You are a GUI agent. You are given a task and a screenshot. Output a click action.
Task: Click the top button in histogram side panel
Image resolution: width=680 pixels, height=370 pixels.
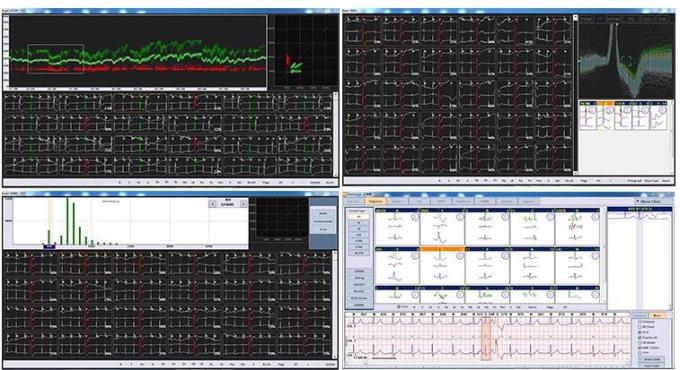[x=323, y=213]
